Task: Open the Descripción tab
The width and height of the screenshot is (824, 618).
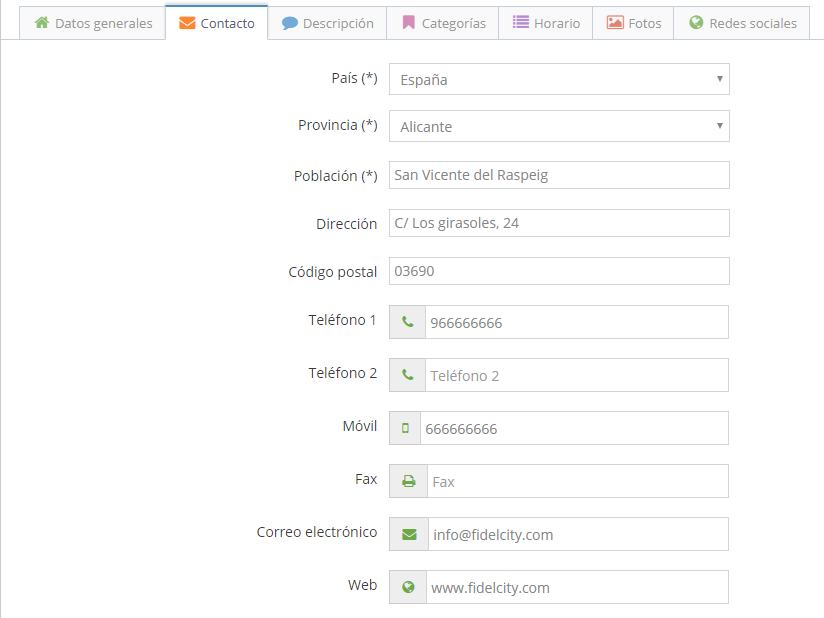Action: tap(328, 23)
